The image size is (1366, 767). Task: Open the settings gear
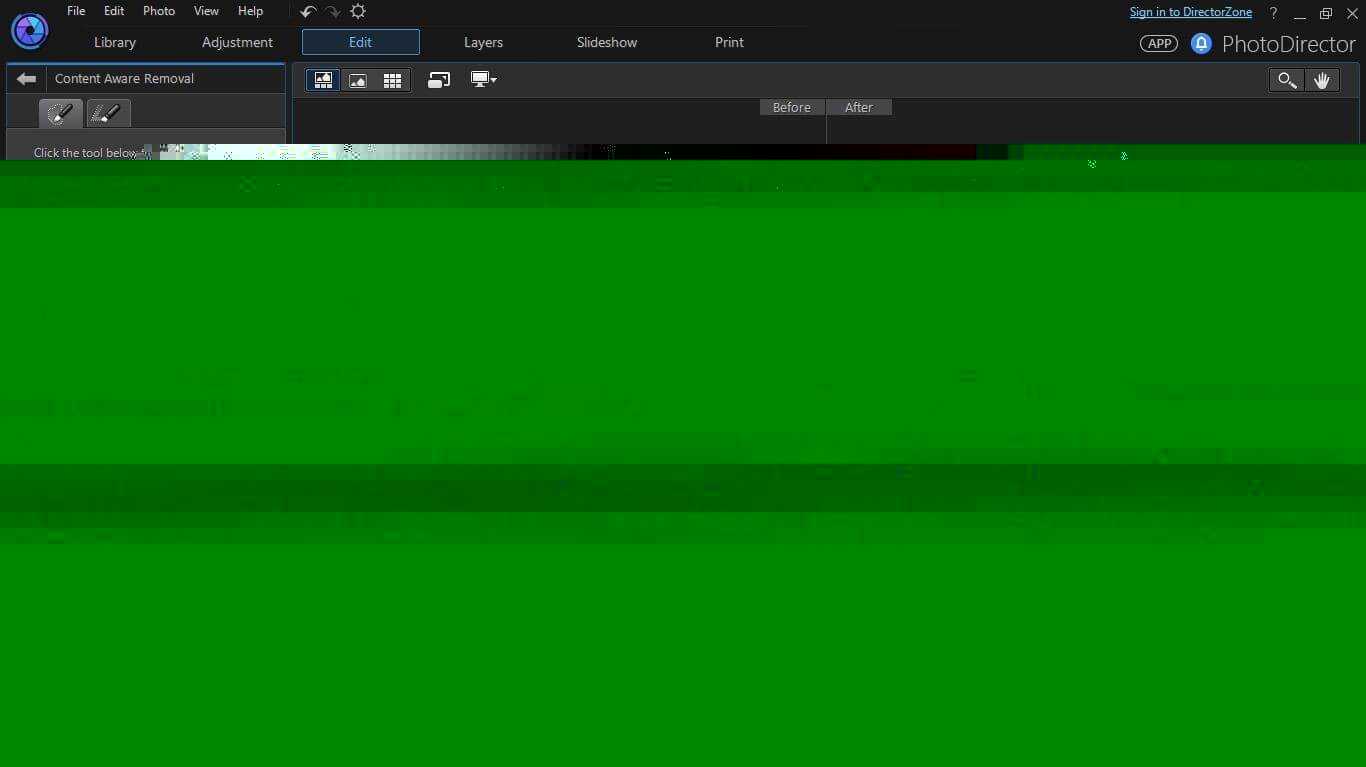point(357,11)
